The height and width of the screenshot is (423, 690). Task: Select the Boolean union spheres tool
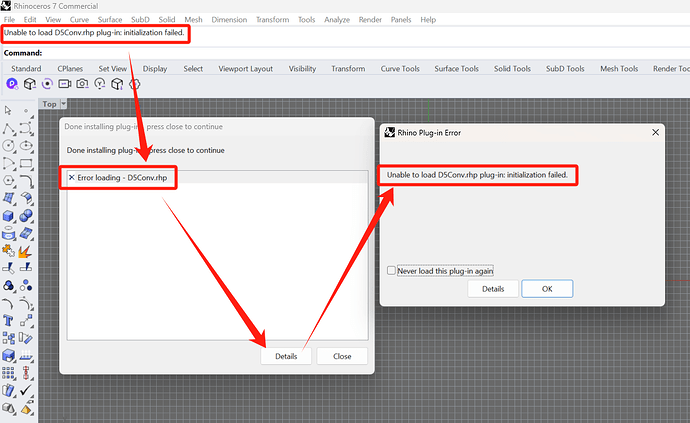click(26, 216)
